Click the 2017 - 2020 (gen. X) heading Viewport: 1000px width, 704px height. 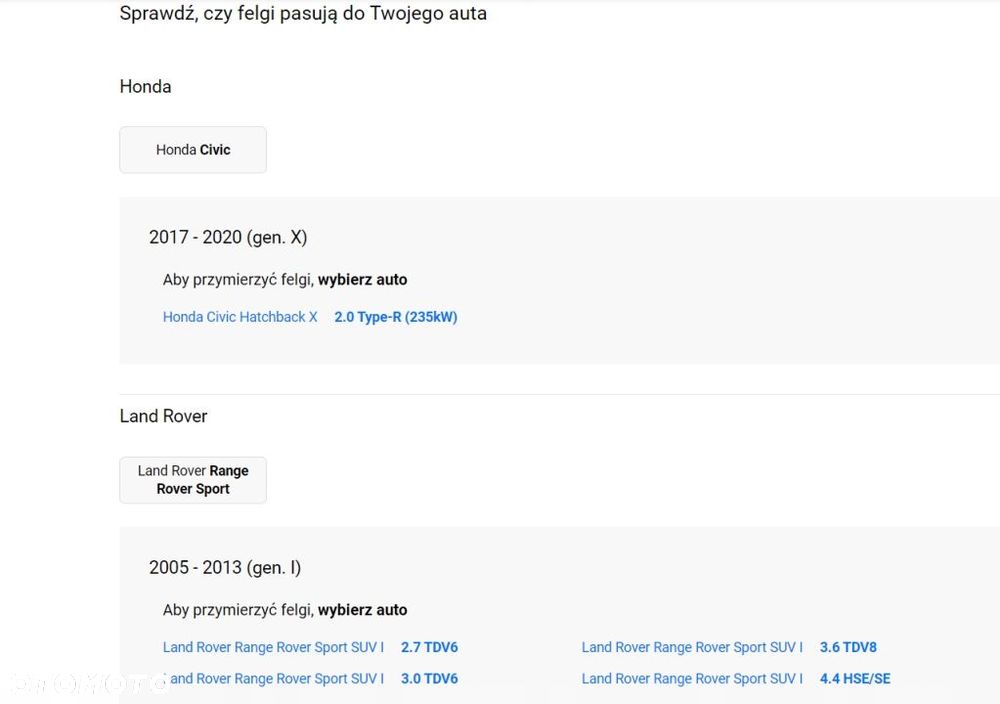click(x=228, y=238)
